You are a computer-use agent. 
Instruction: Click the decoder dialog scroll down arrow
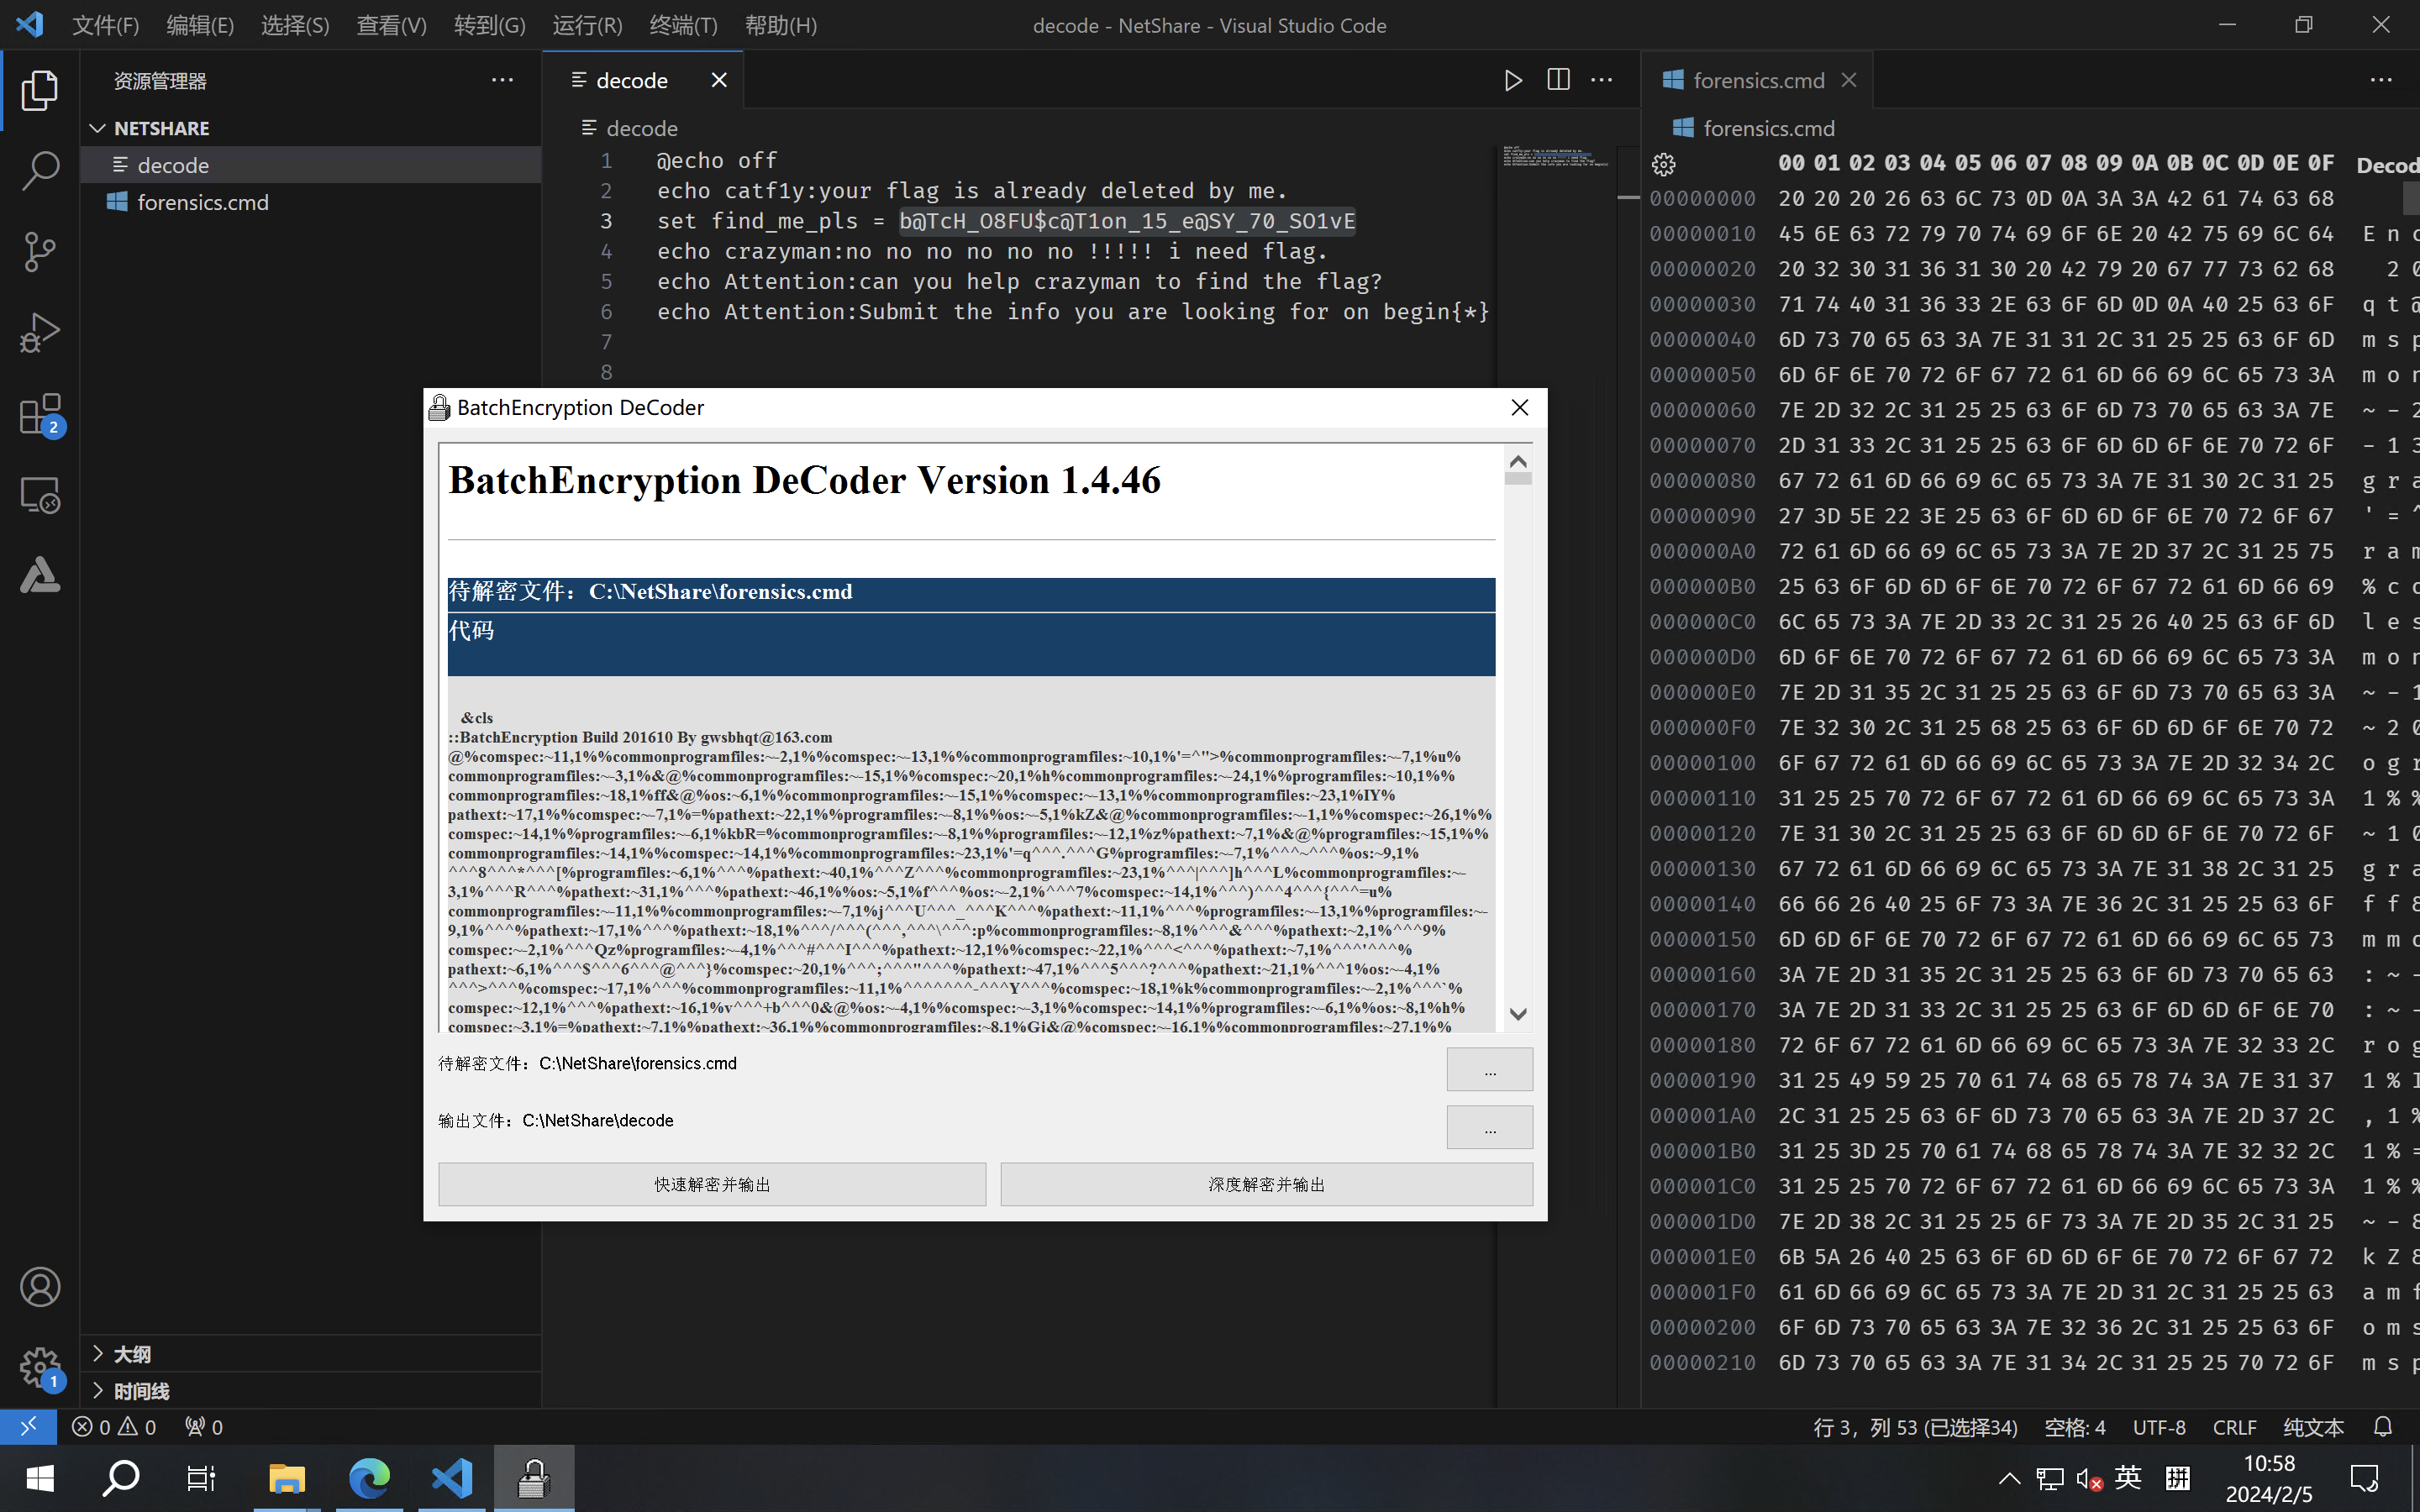click(1518, 1014)
